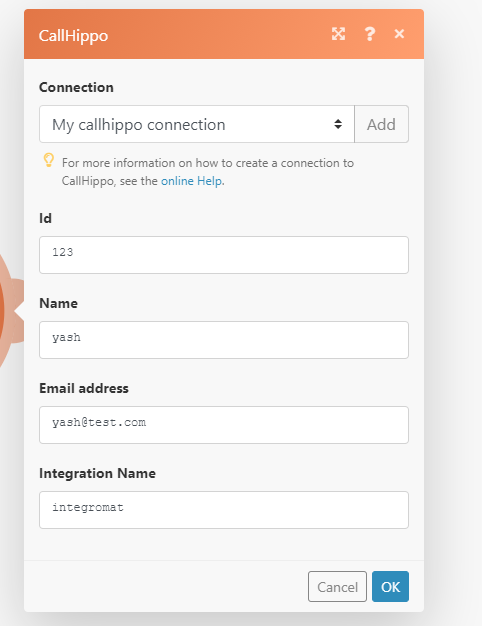Add a new connection with Add button
The width and height of the screenshot is (482, 626).
click(381, 124)
